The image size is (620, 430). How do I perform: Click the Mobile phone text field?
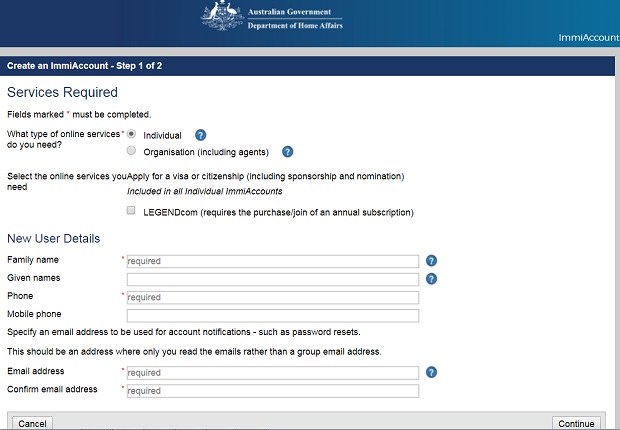tap(271, 315)
